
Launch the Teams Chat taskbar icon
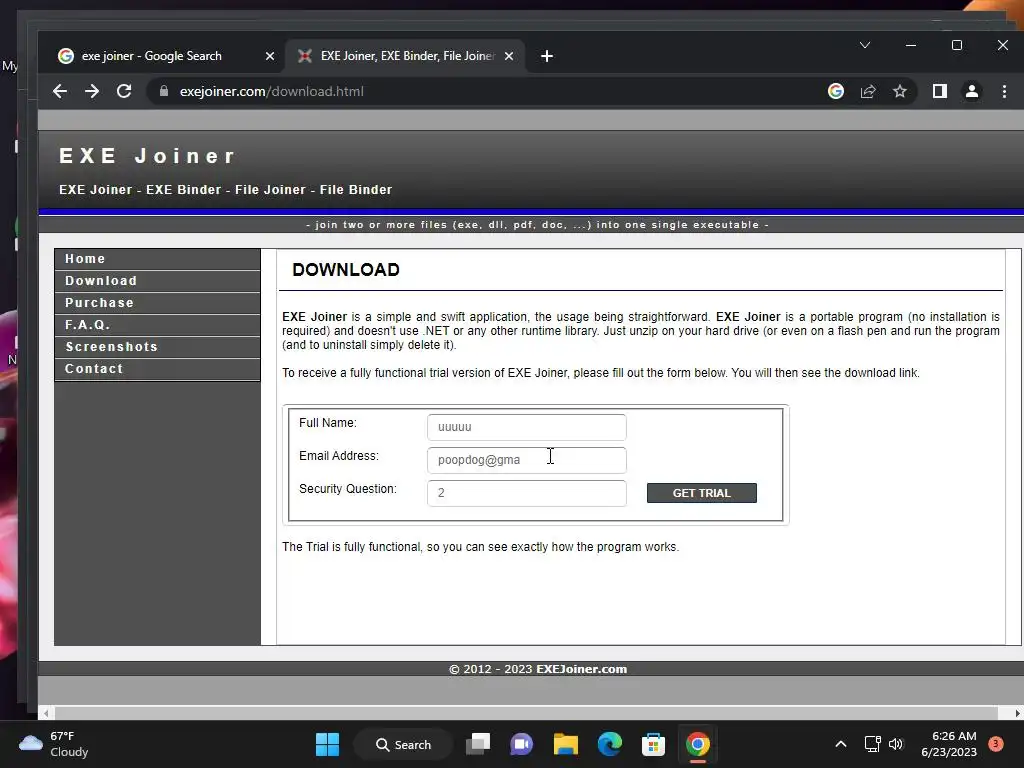522,744
